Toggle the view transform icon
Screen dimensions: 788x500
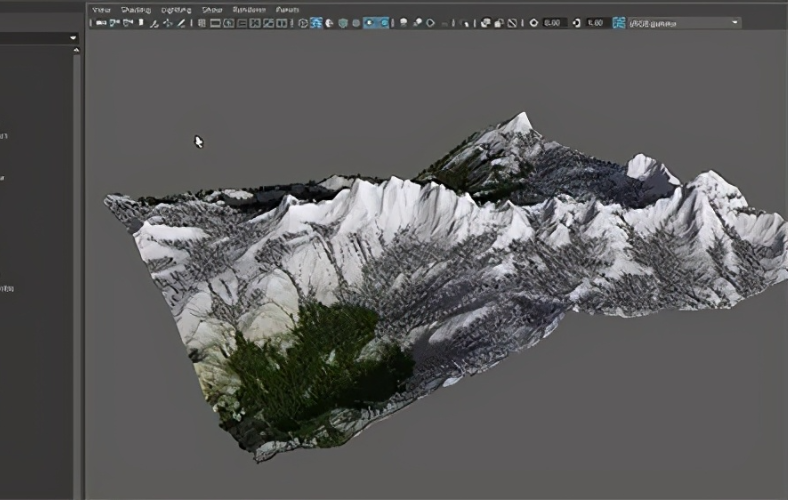coord(619,23)
